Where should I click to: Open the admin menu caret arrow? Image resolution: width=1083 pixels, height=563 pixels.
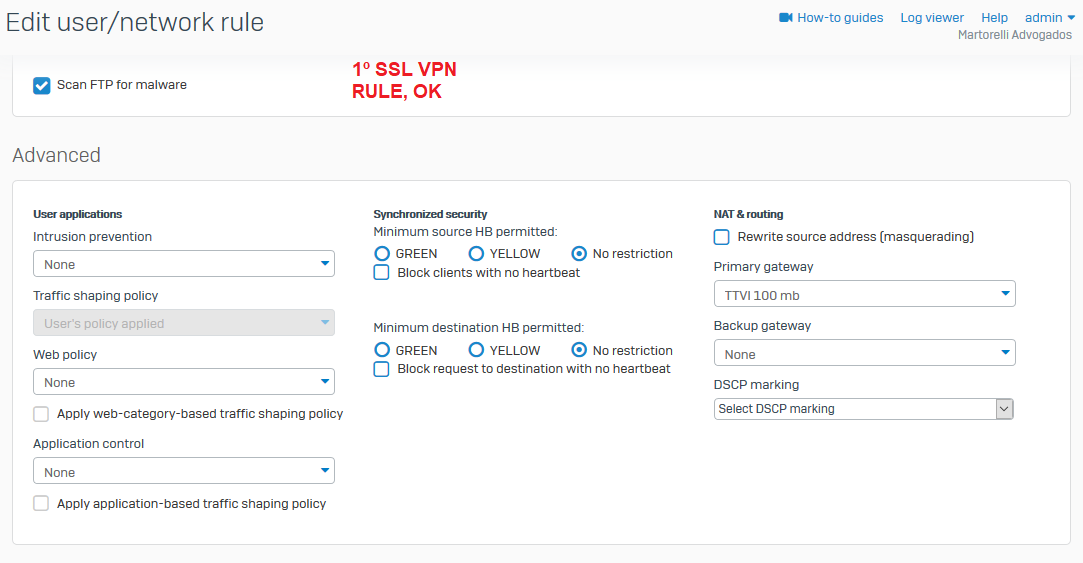[x=1071, y=18]
